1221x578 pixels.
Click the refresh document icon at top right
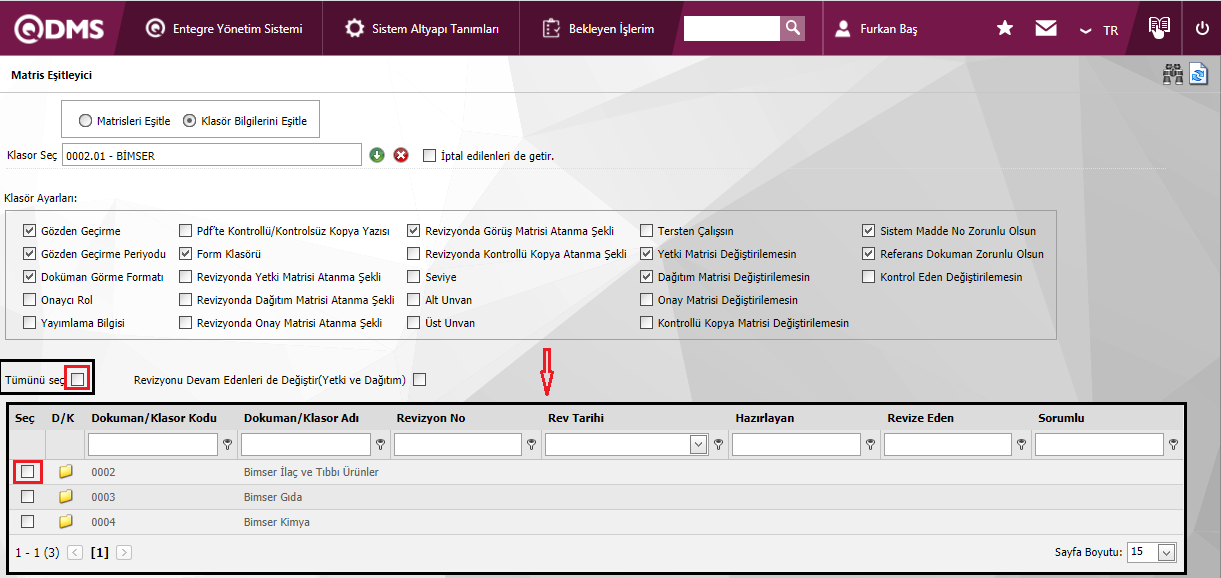pos(1198,75)
